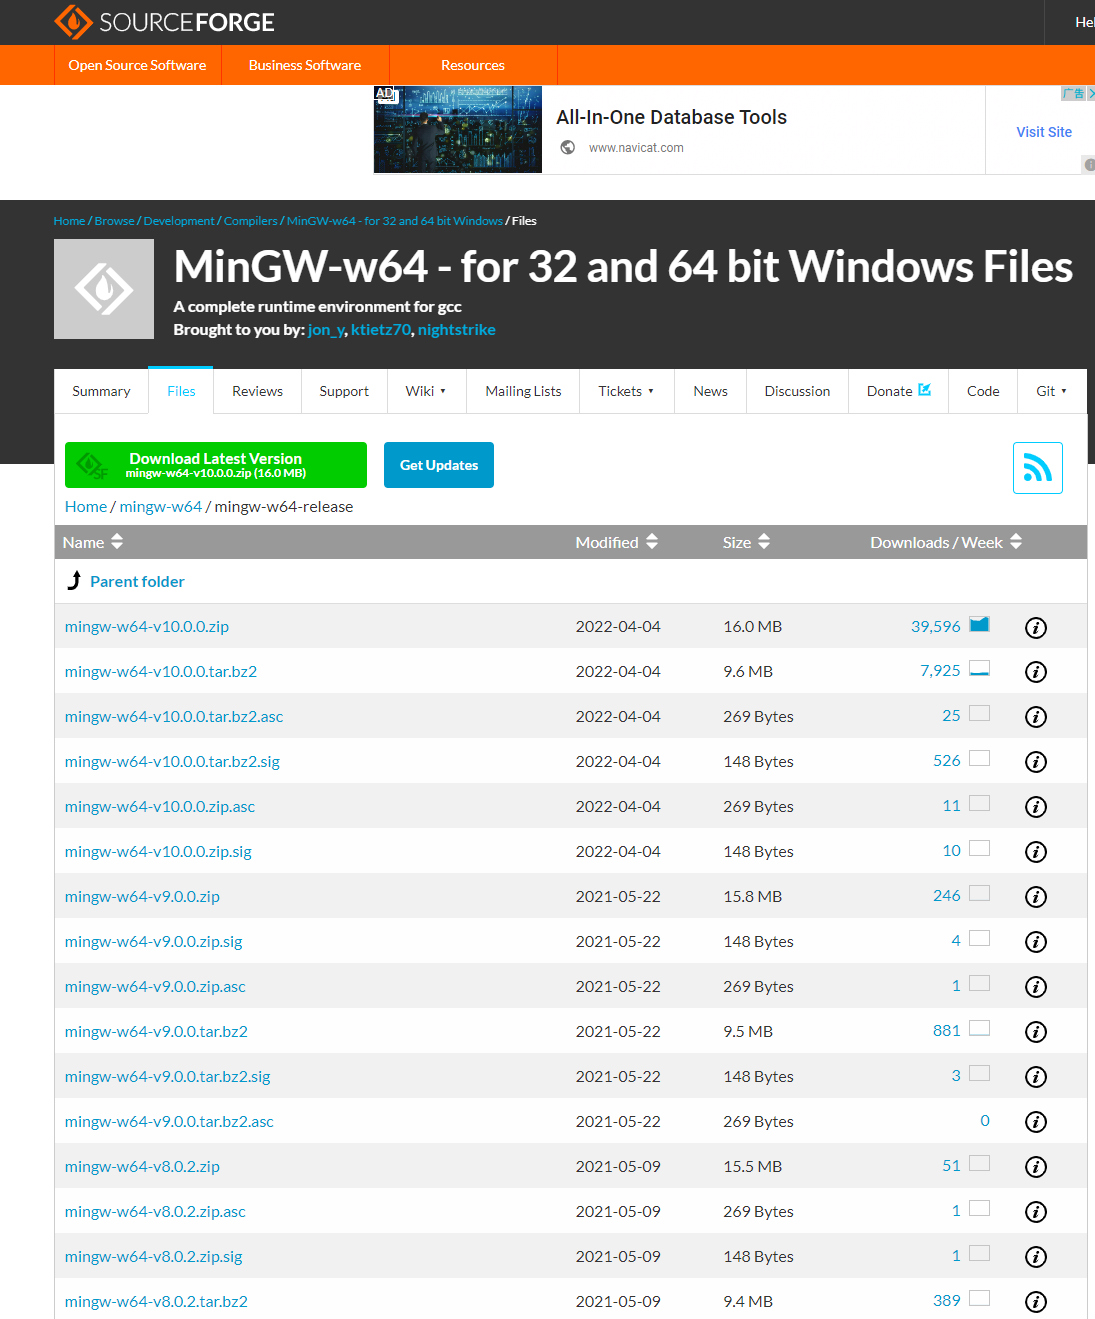Open the Open Source Software menu
This screenshot has width=1095, height=1319.
(x=137, y=65)
